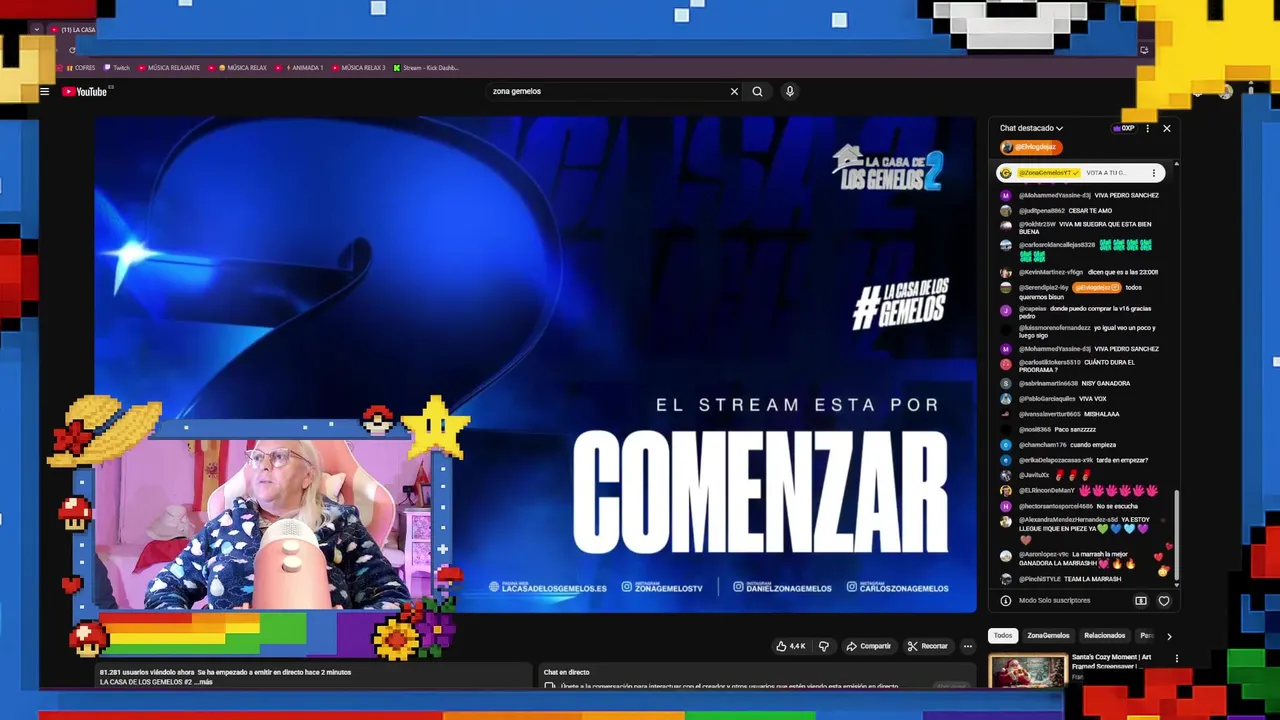Send a heart reaction in the chat
Viewport: 1280px width, 720px height.
coord(1163,601)
